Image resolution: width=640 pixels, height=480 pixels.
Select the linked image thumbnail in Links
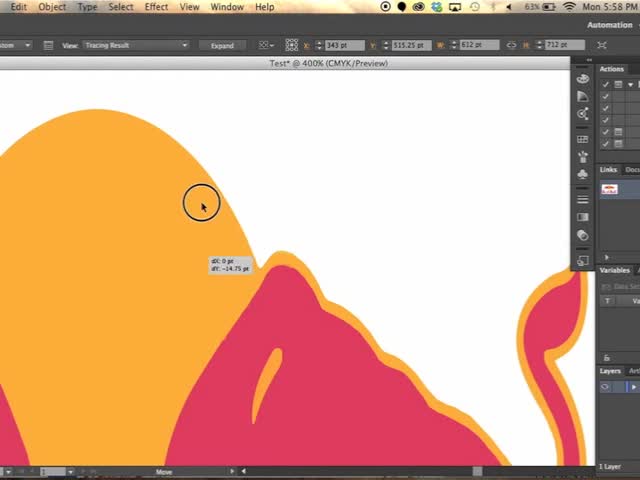(609, 189)
